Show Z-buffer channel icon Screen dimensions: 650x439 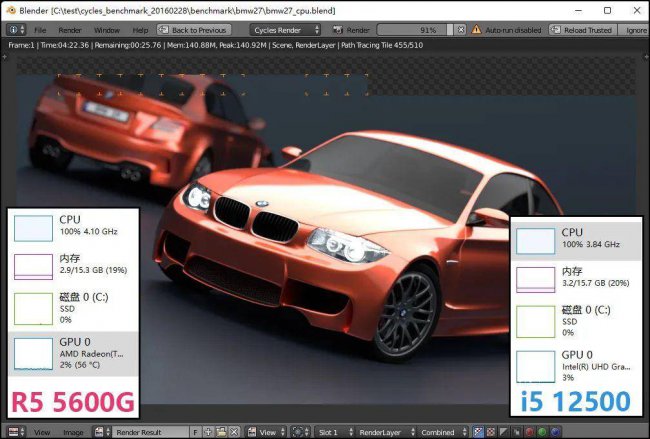point(517,432)
